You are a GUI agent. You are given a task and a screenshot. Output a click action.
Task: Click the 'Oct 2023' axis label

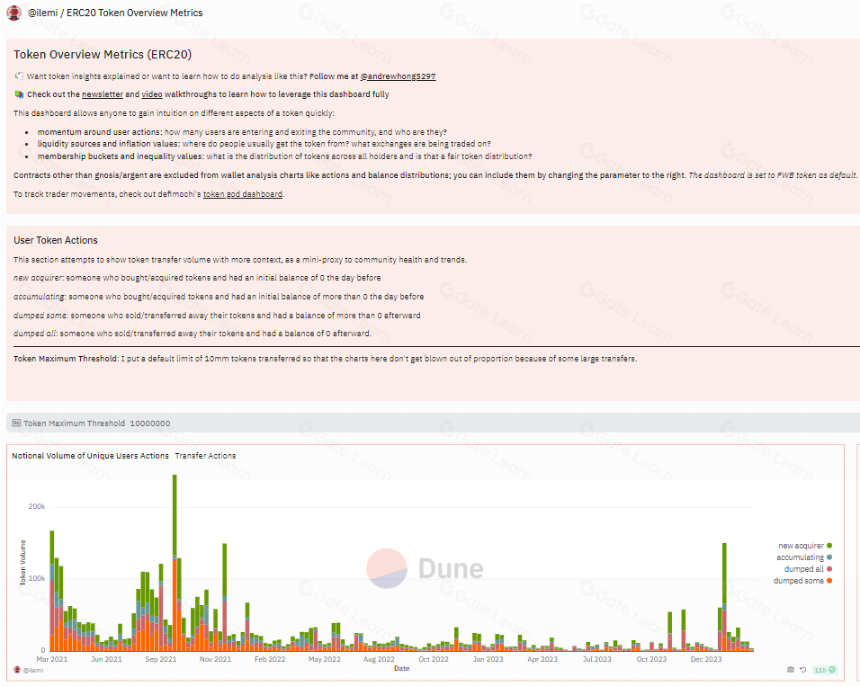pos(652,659)
